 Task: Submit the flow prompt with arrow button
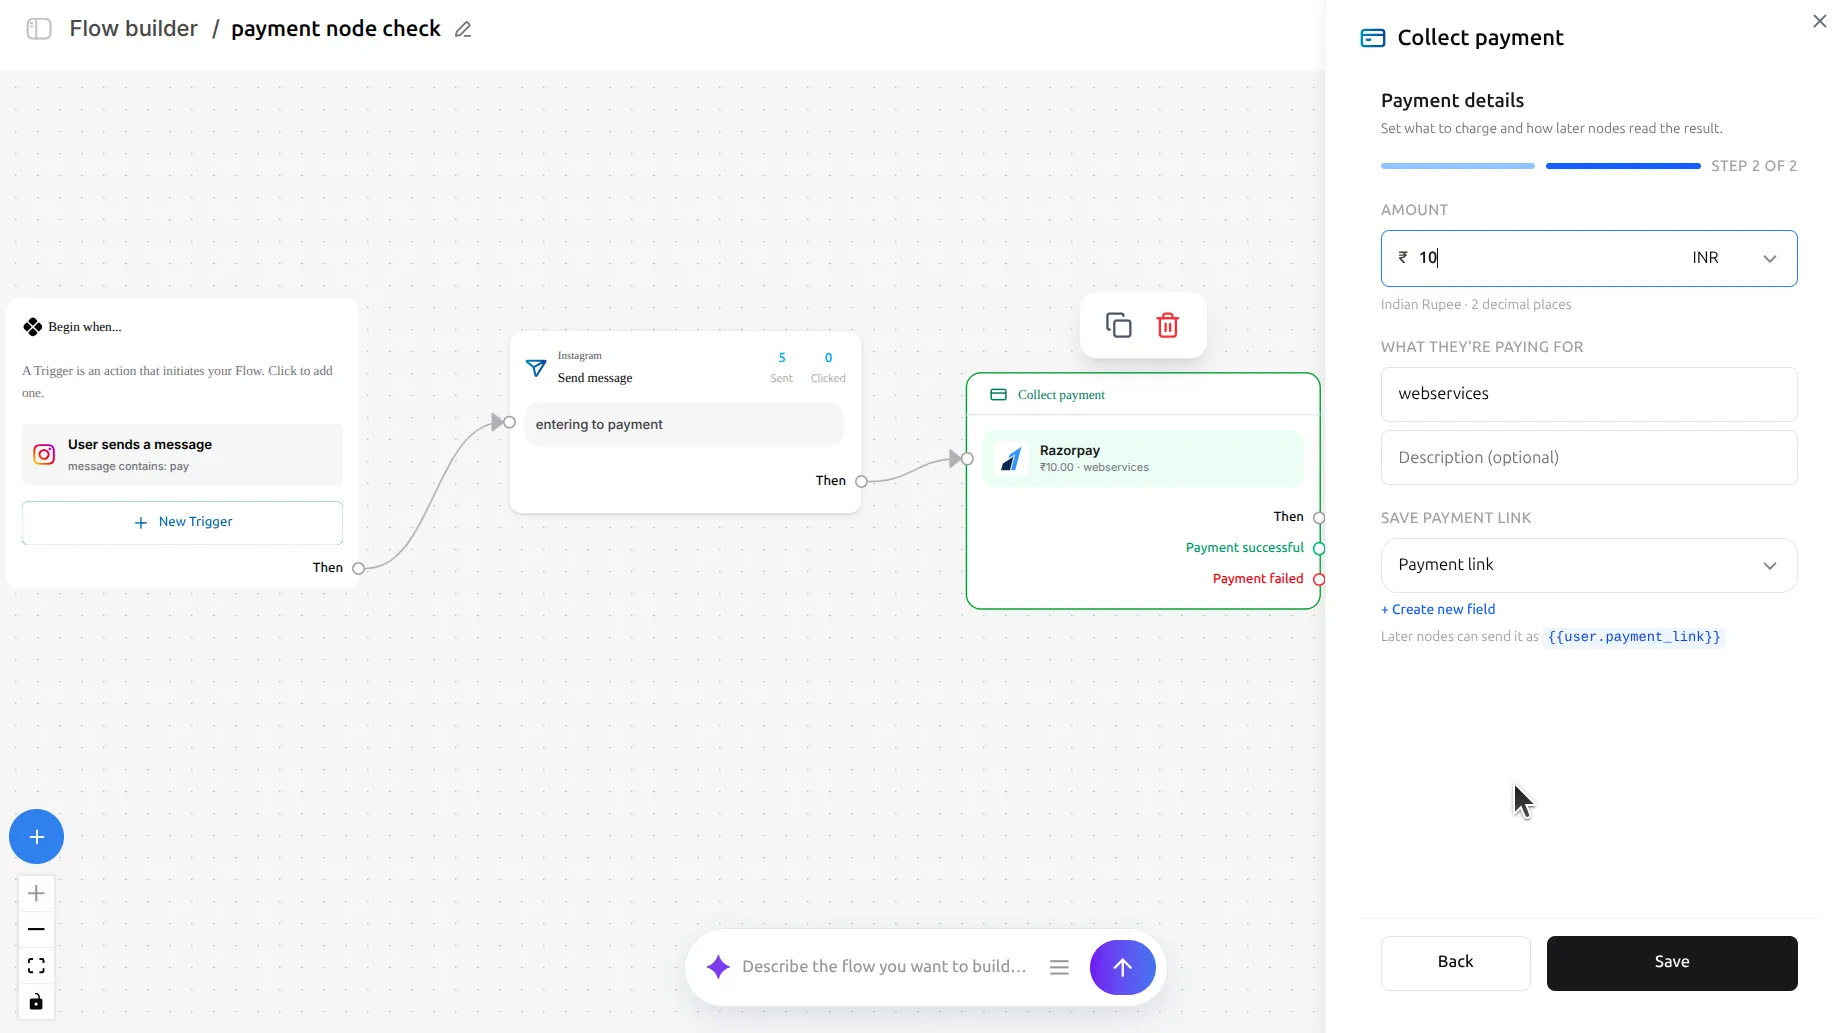pyautogui.click(x=1122, y=967)
